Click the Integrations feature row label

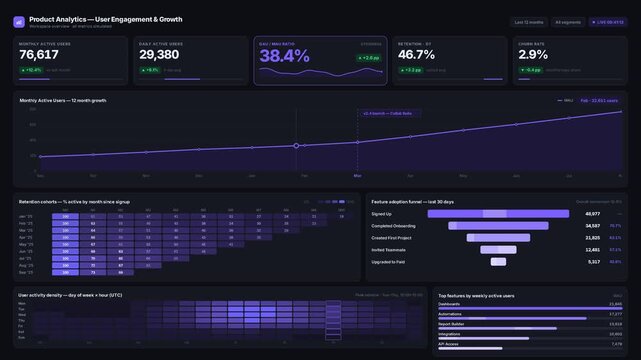[x=449, y=334]
